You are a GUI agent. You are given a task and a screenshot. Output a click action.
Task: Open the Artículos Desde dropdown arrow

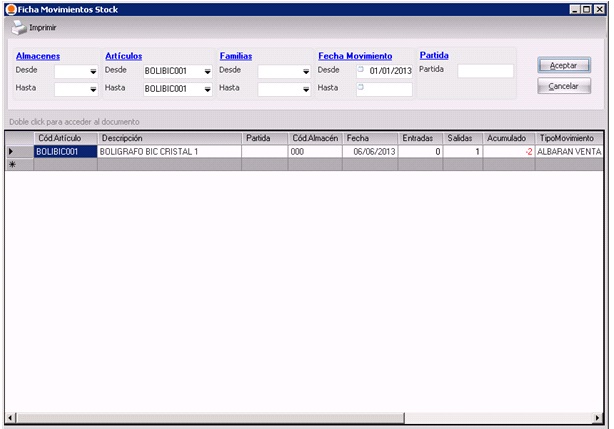(207, 72)
